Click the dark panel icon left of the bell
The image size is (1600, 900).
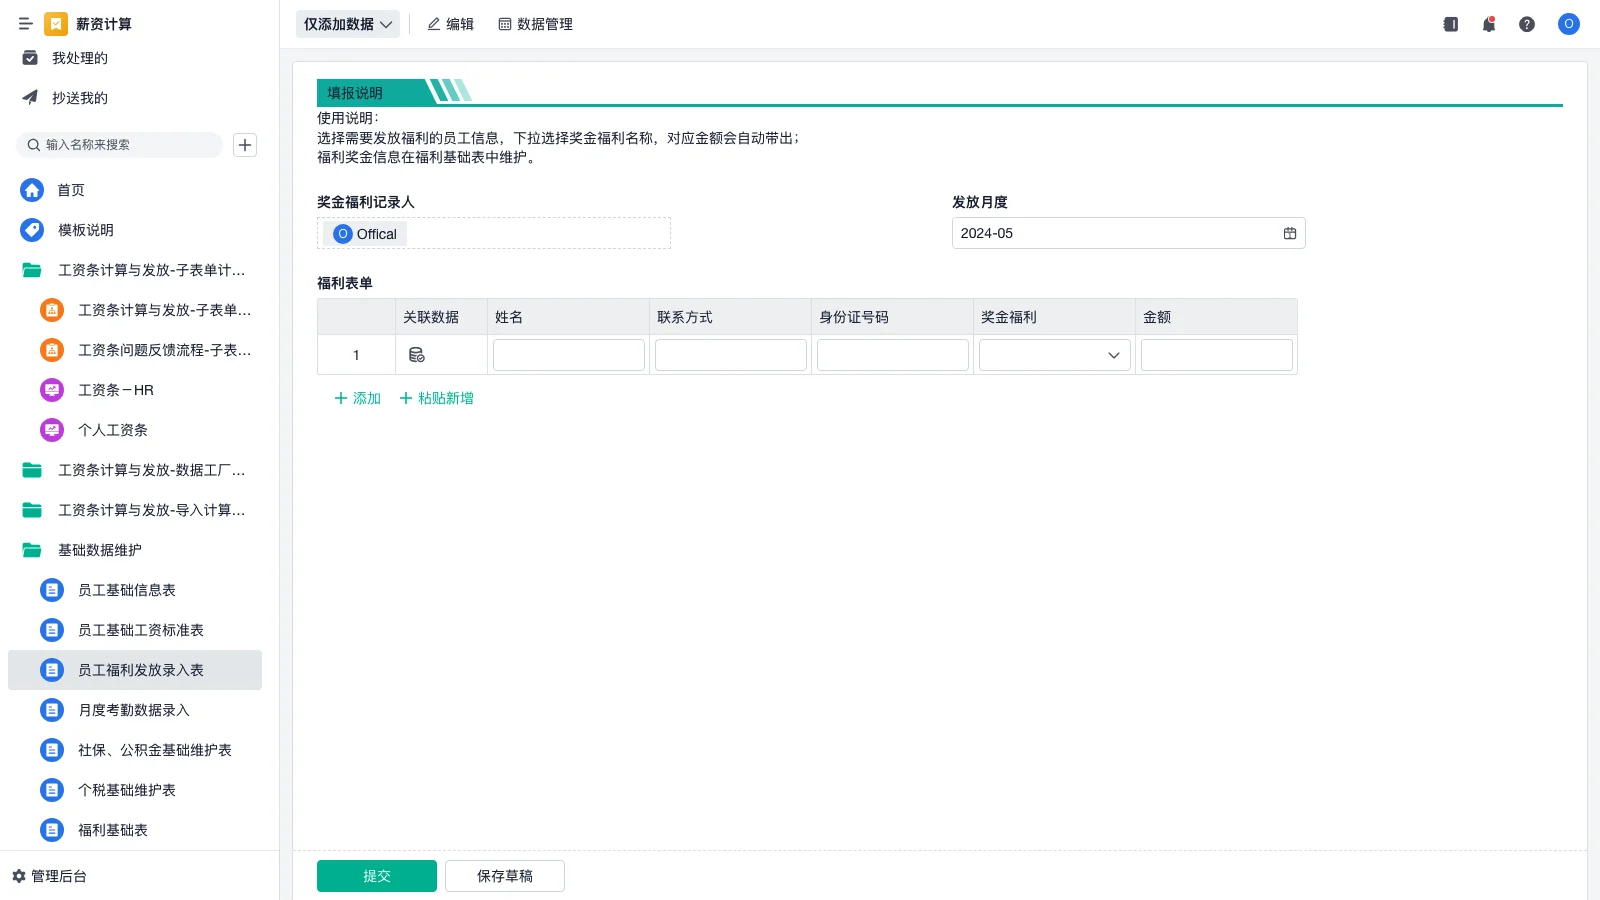[1451, 24]
